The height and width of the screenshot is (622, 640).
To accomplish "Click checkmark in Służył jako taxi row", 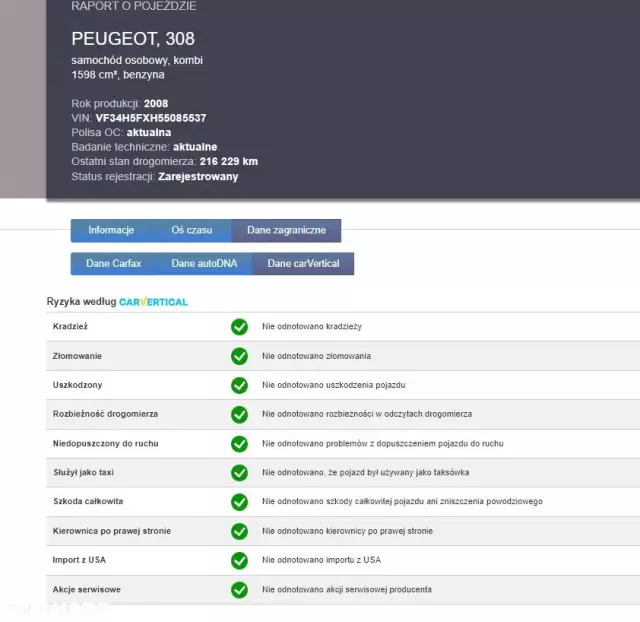I will [x=239, y=472].
